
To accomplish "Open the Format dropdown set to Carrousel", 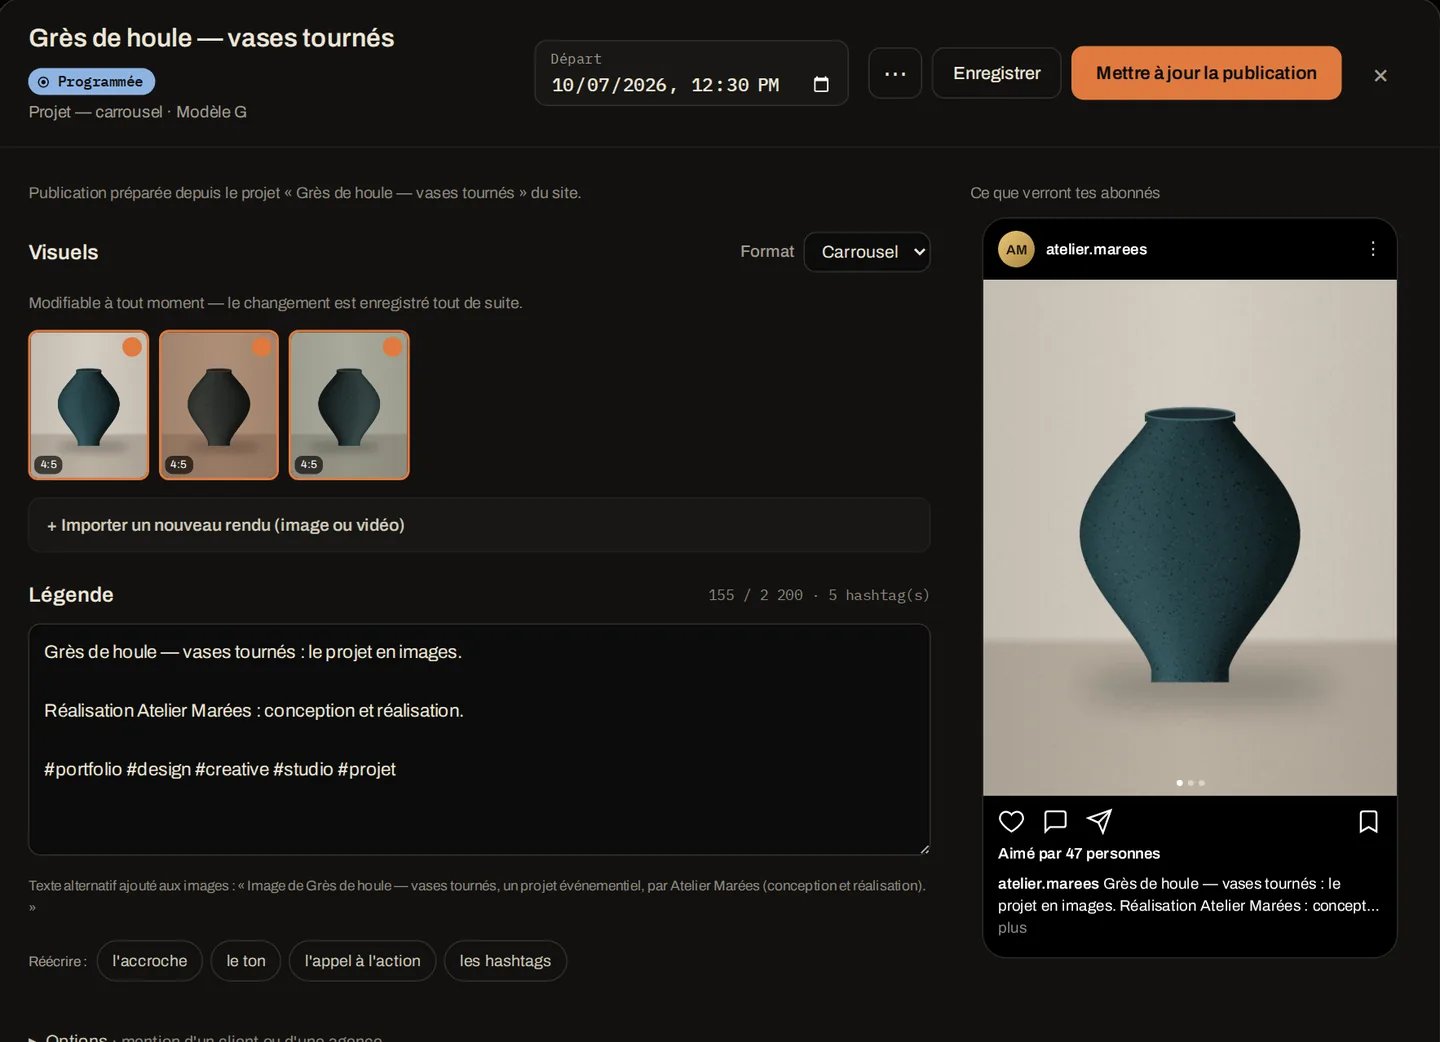I will (867, 252).
